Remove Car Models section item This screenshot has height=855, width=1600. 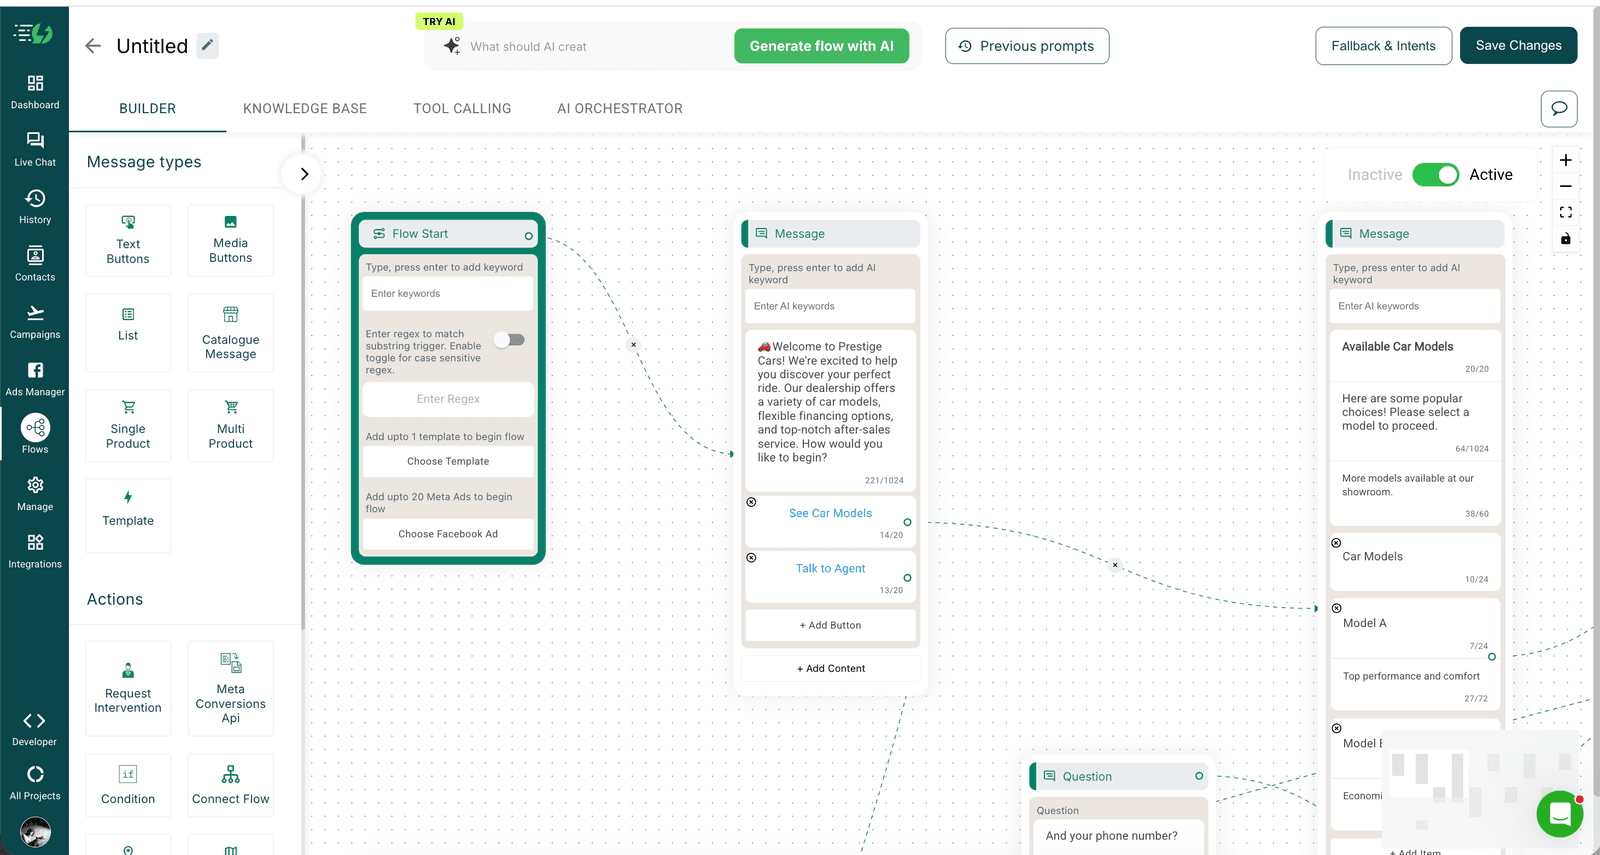pyautogui.click(x=1336, y=543)
